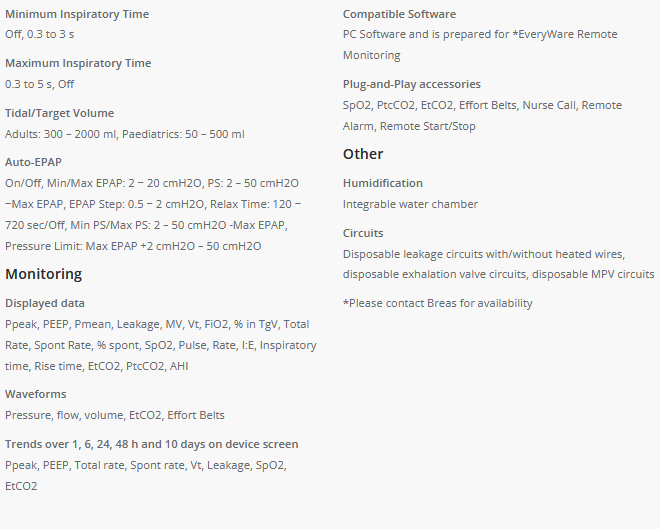Select the Maximum Inspiratory Time heading

(78, 63)
